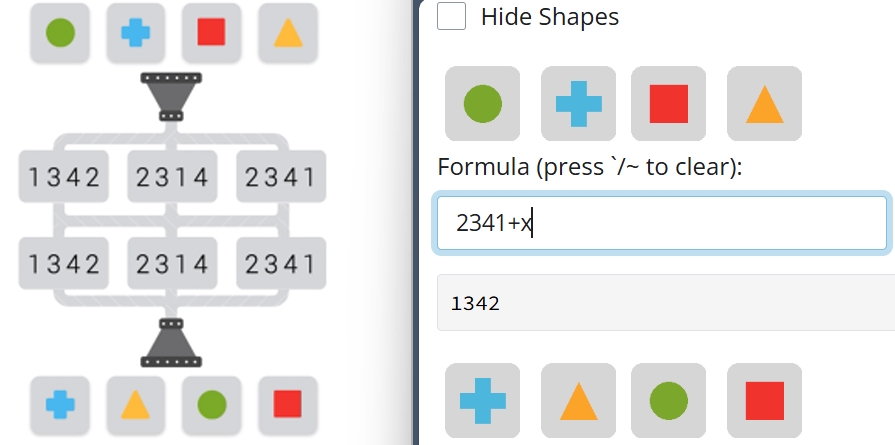Click the red square above the formula field
The height and width of the screenshot is (445, 895).
(668, 104)
